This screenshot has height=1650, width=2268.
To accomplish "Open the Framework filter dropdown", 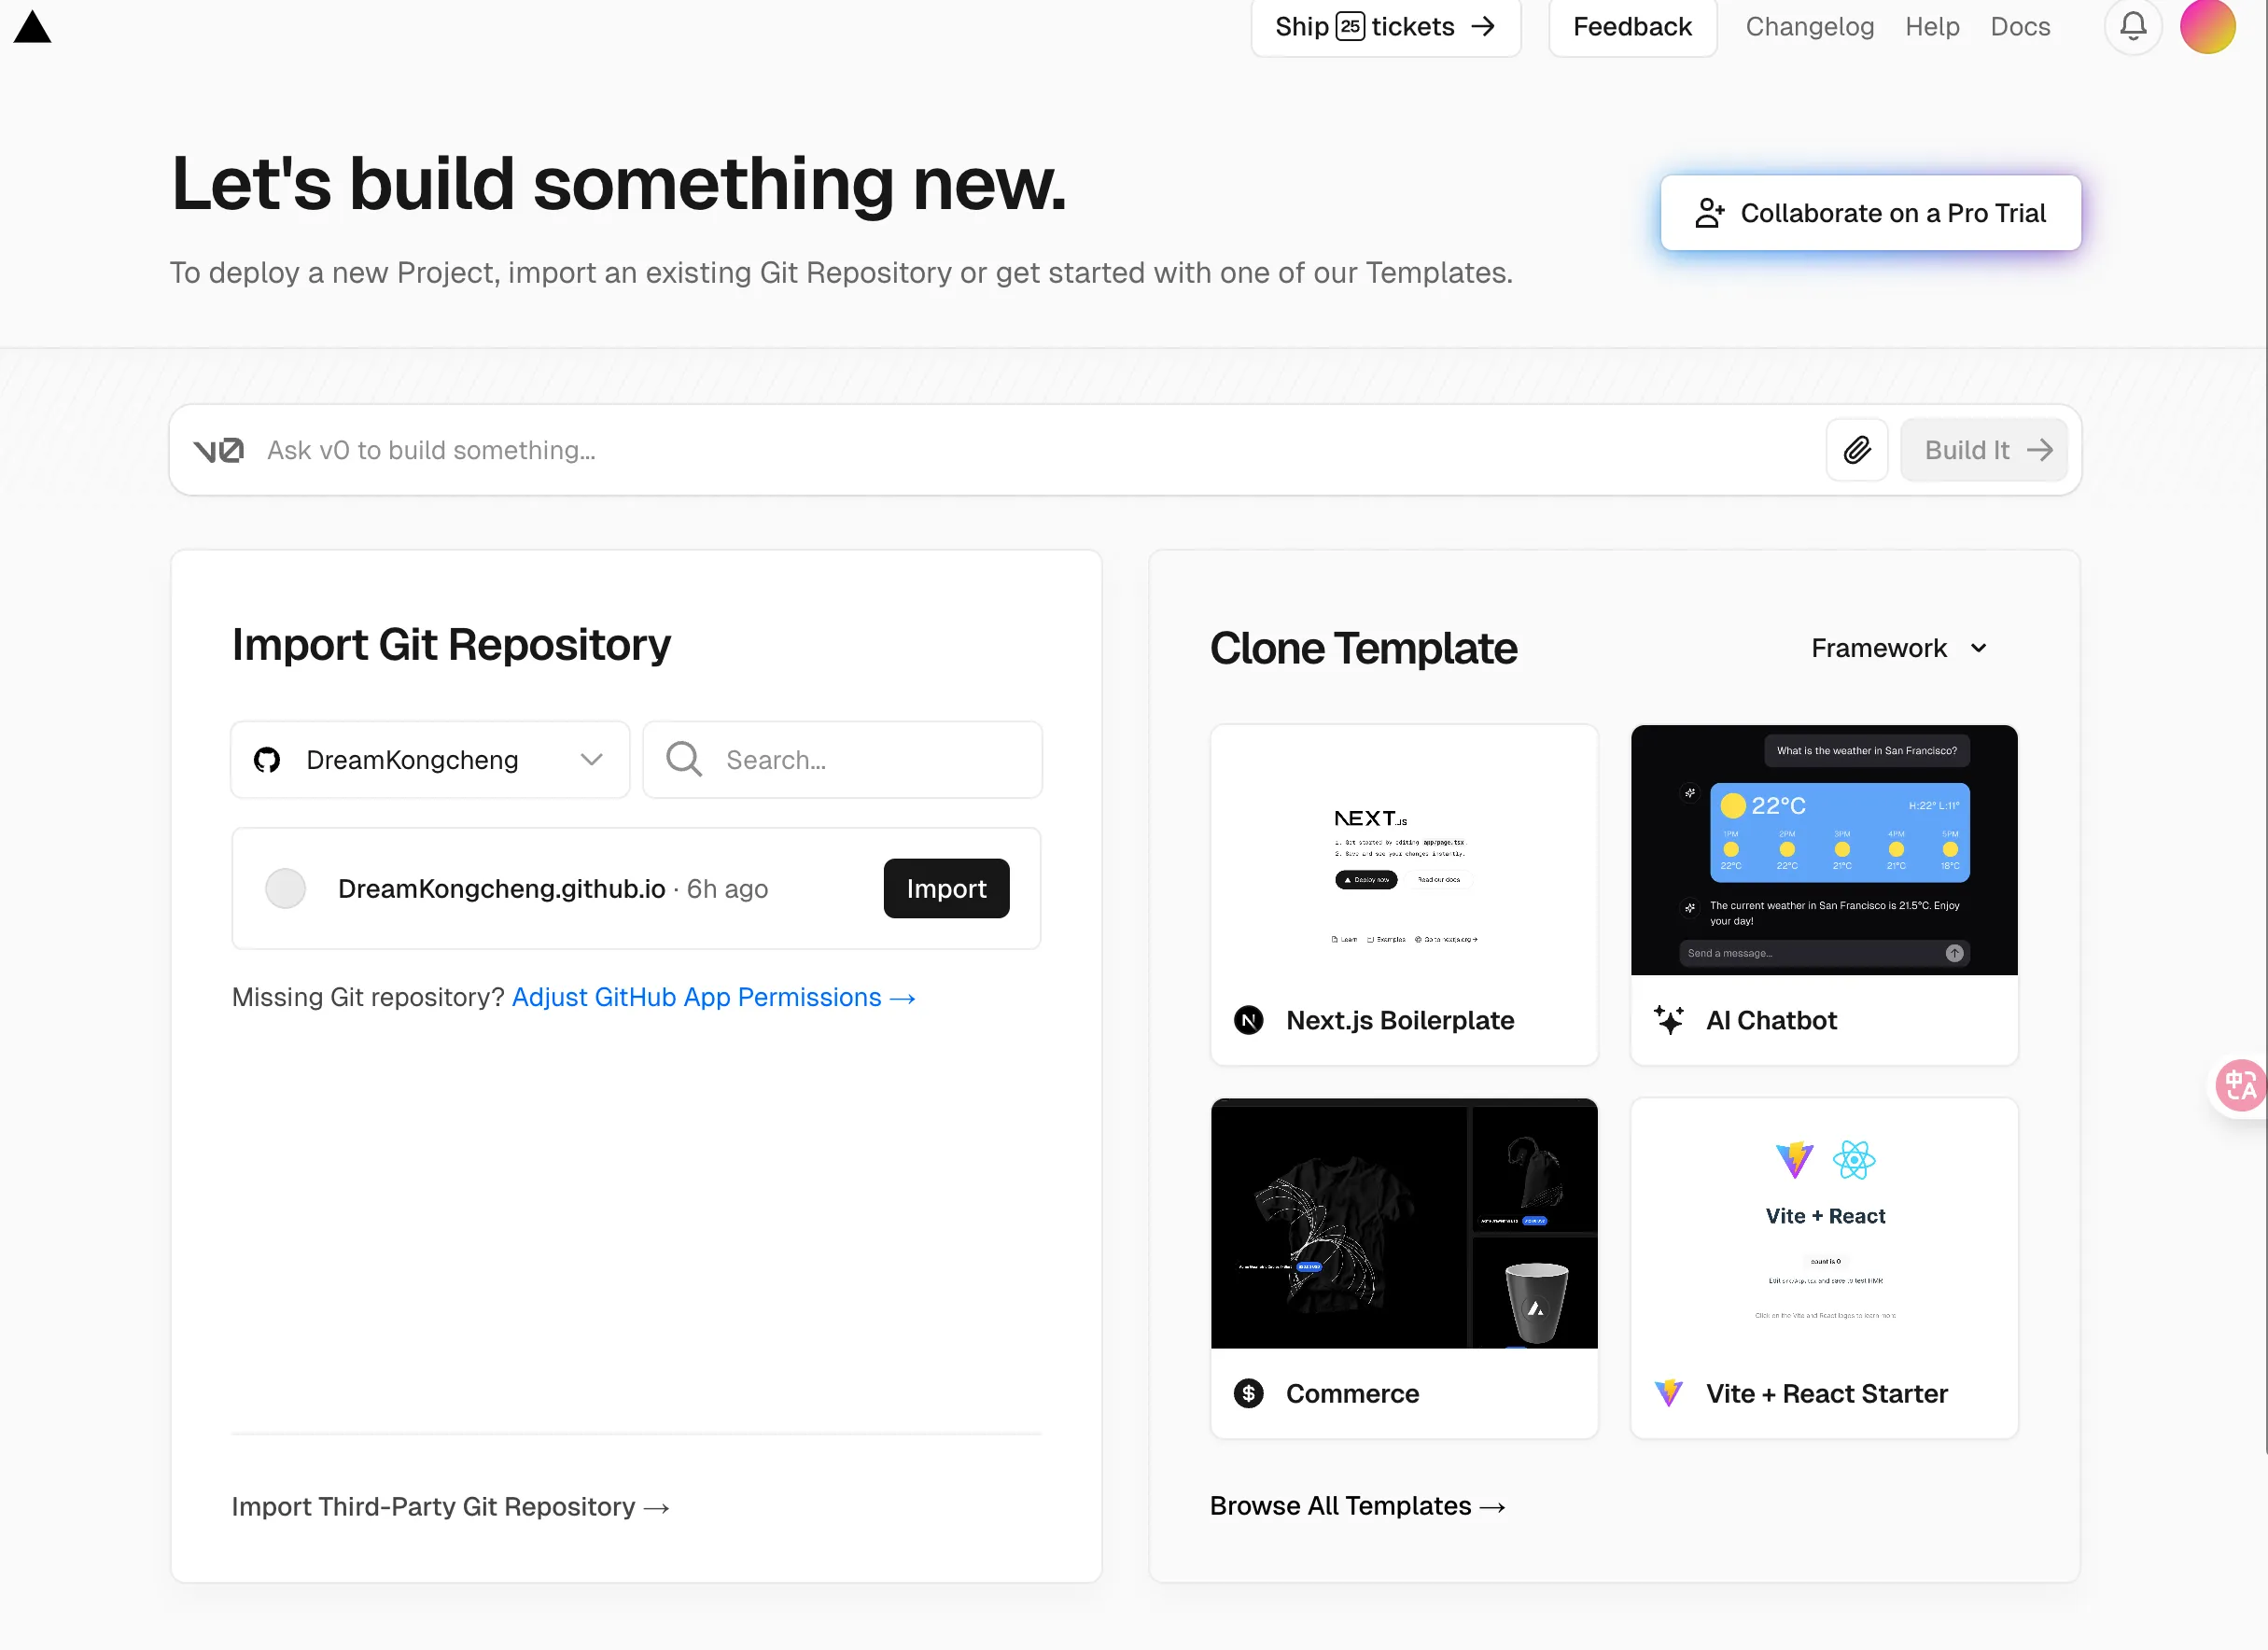I will click(x=1899, y=648).
